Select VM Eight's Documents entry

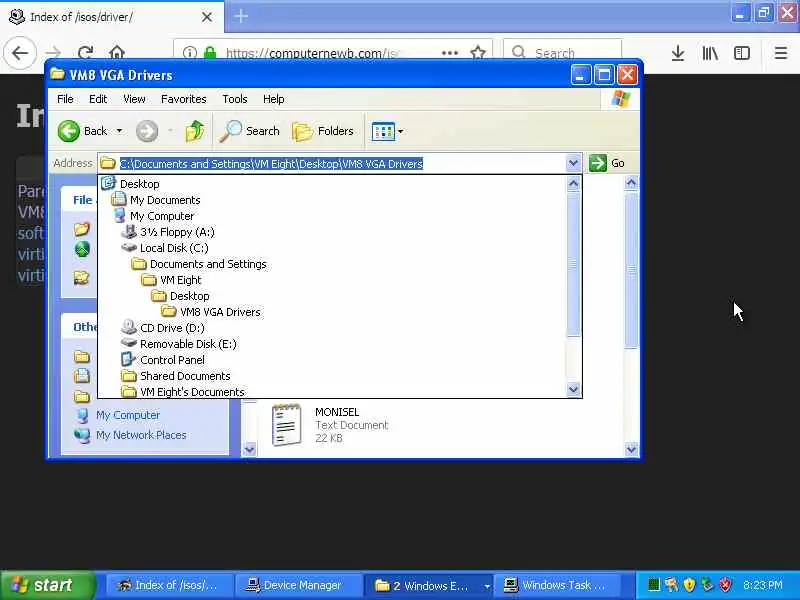click(x=192, y=392)
